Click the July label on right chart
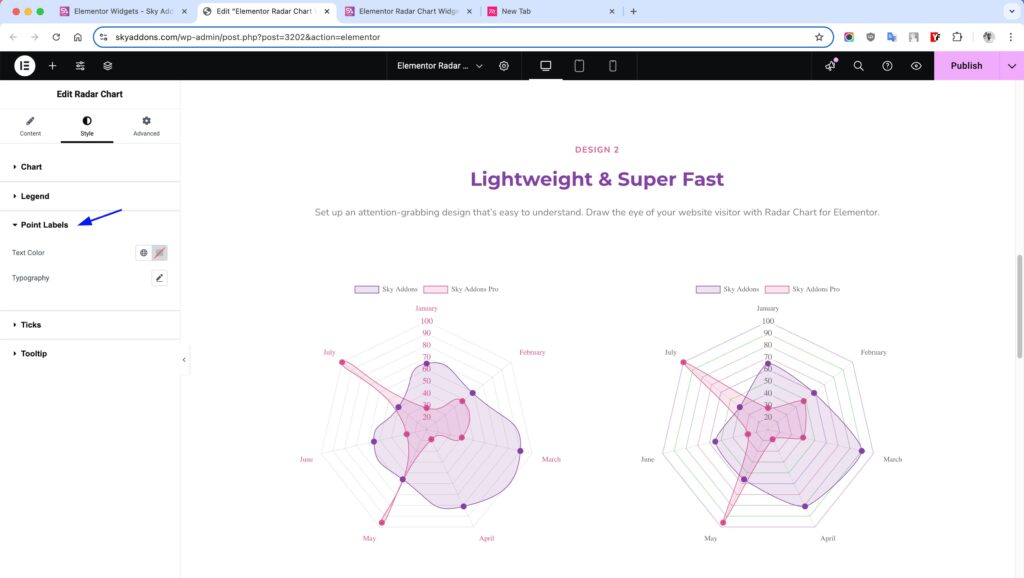Image resolution: width=1024 pixels, height=578 pixels. click(671, 352)
